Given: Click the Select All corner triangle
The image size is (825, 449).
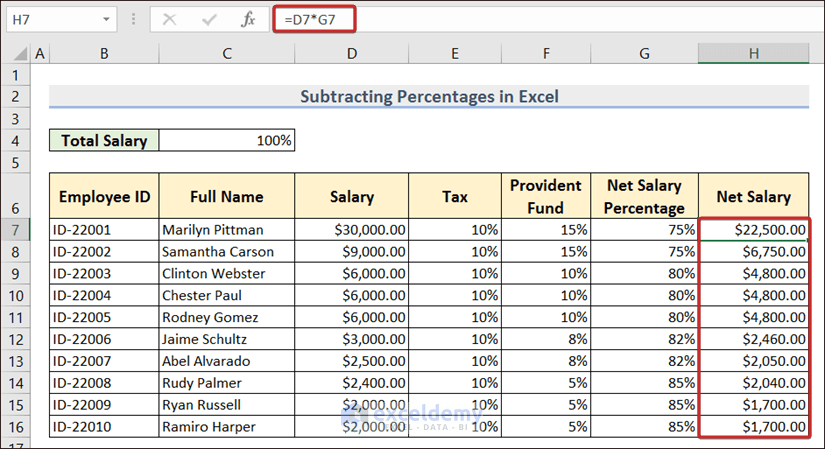Looking at the screenshot, I should pos(16,54).
